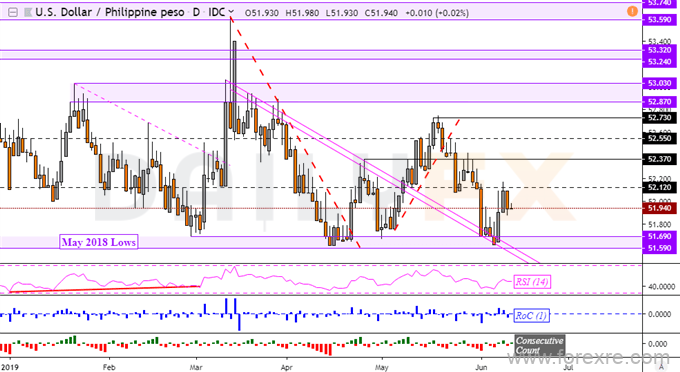Select the black 52.120 price label
The width and height of the screenshot is (680, 372).
[x=659, y=187]
